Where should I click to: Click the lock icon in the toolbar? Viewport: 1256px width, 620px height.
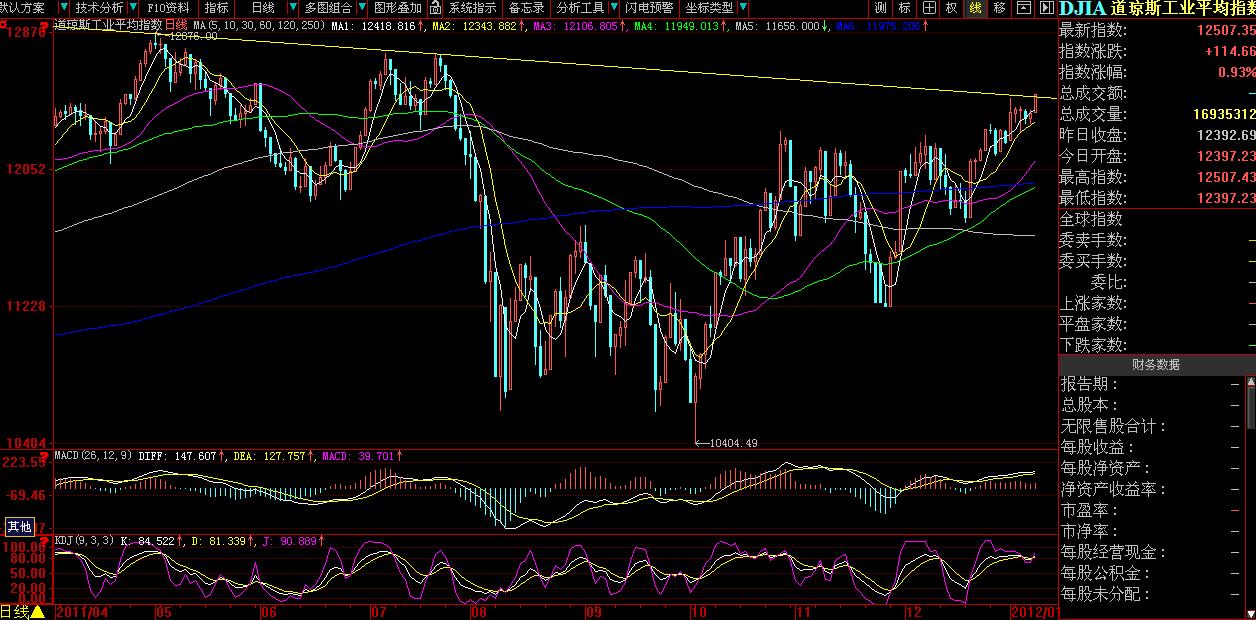coord(435,8)
